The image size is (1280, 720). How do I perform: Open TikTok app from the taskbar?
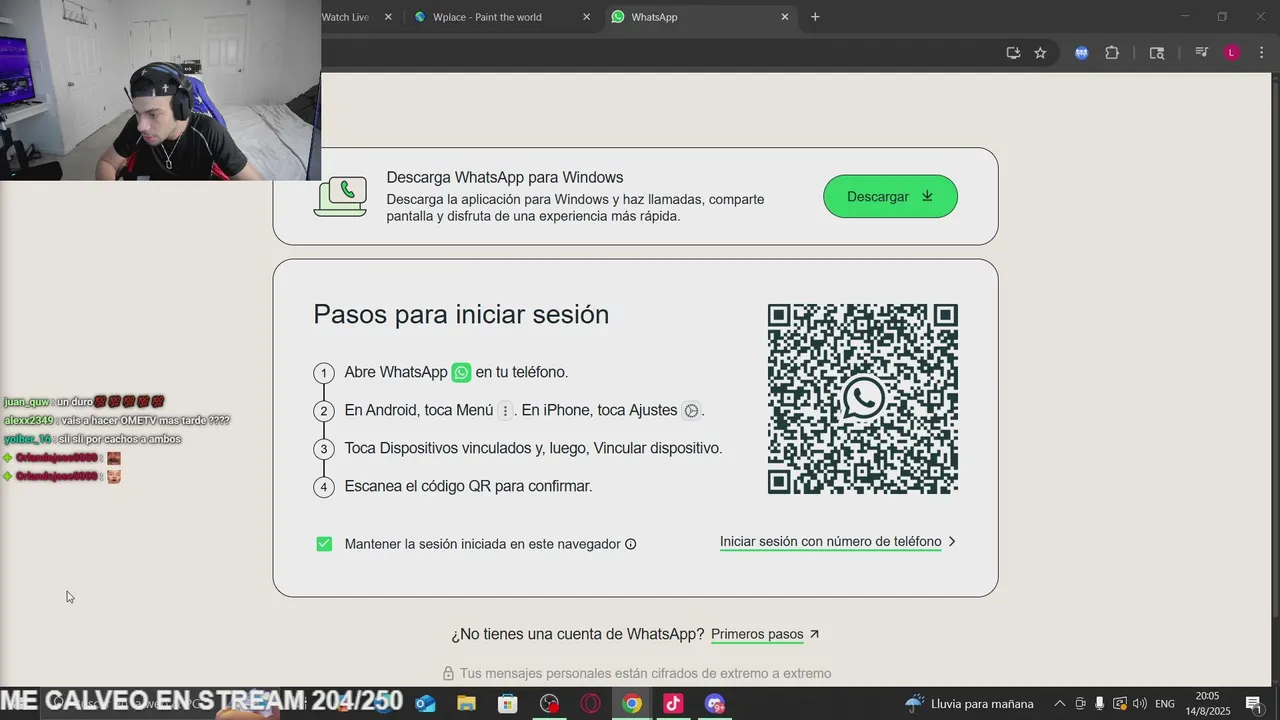click(673, 703)
